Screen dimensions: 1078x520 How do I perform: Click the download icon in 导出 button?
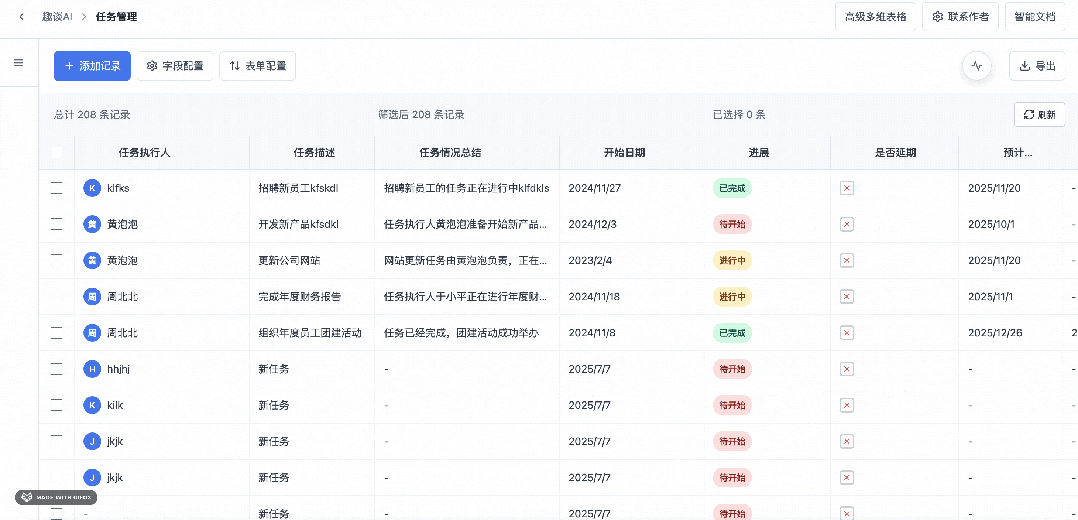[1024, 66]
